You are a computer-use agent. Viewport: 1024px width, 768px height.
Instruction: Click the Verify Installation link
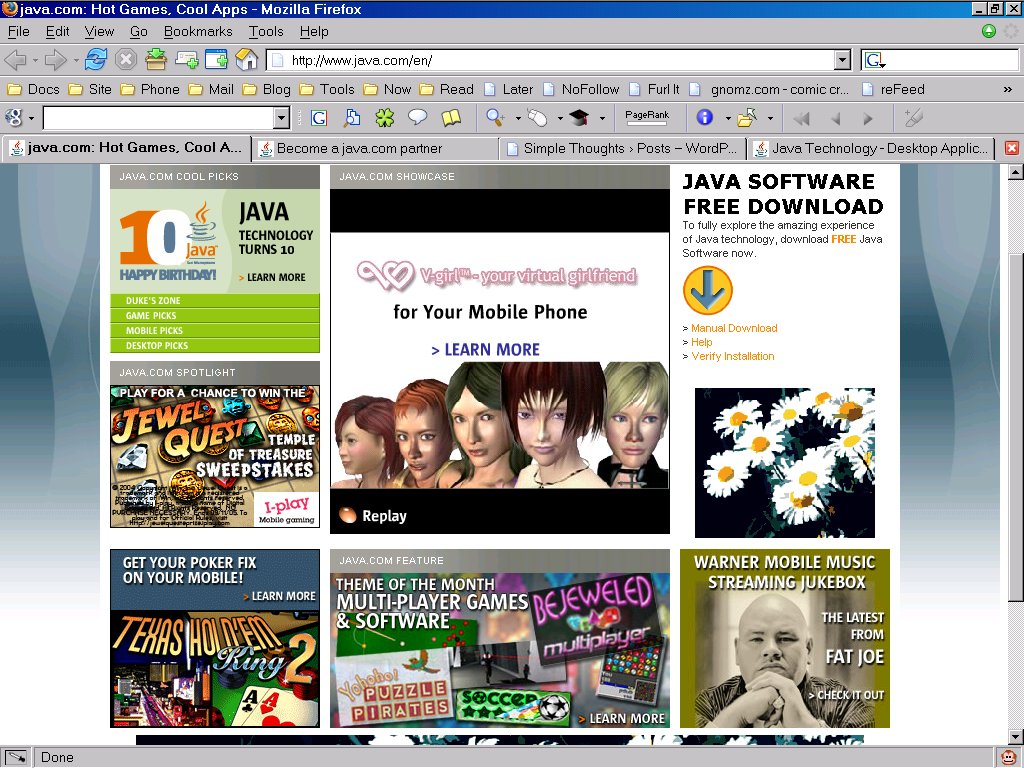pos(733,356)
